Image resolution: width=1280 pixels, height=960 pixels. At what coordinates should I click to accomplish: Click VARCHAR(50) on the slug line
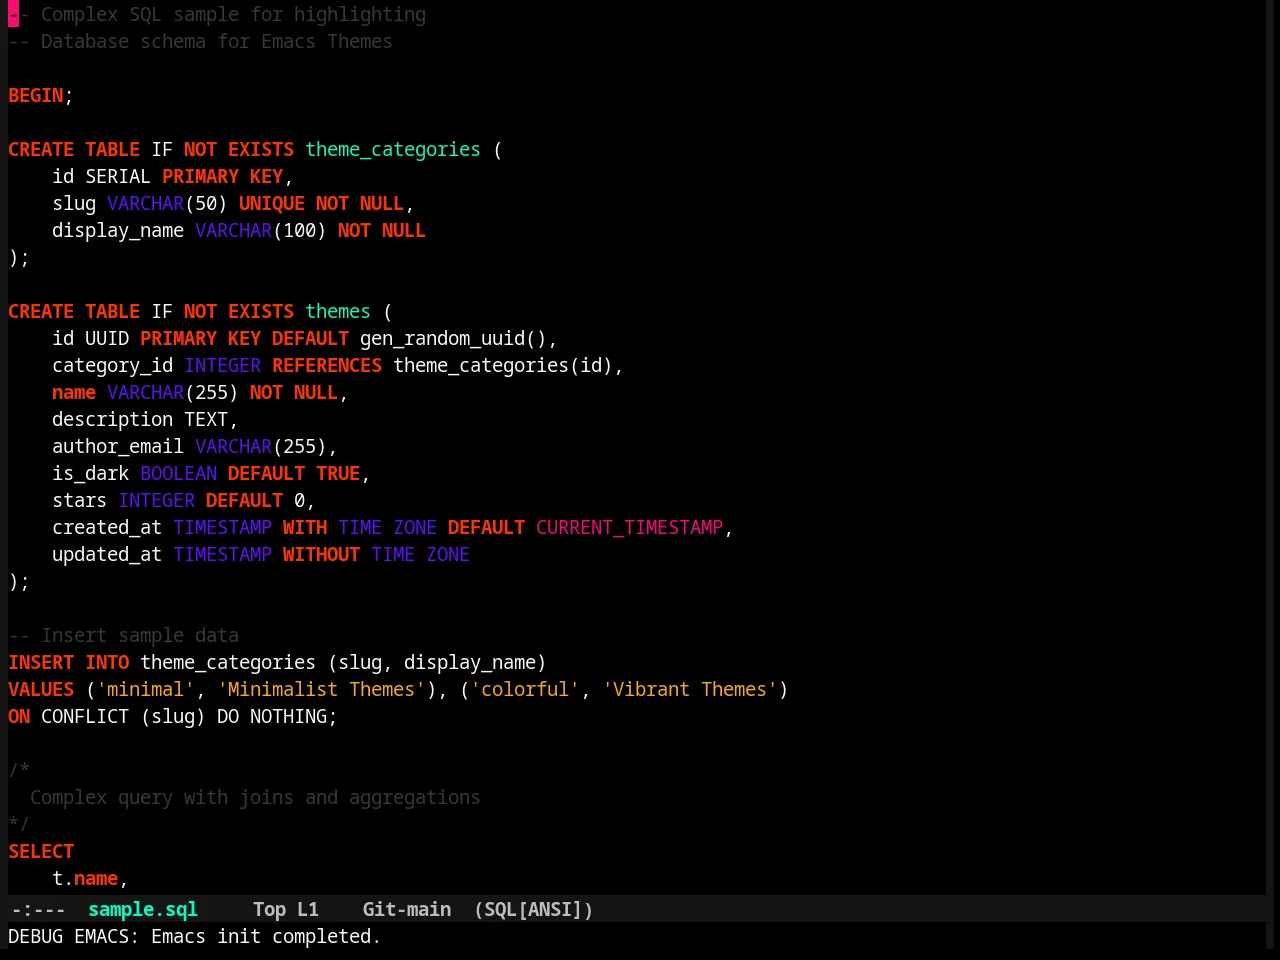[x=167, y=203]
